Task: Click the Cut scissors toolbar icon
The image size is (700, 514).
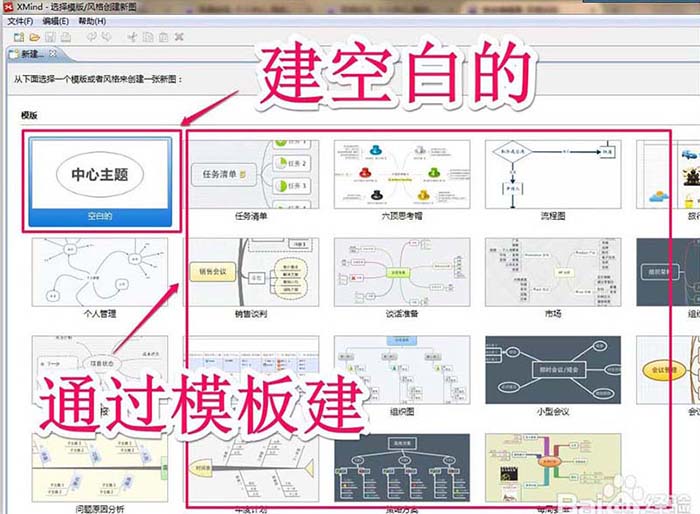Action: tap(132, 37)
